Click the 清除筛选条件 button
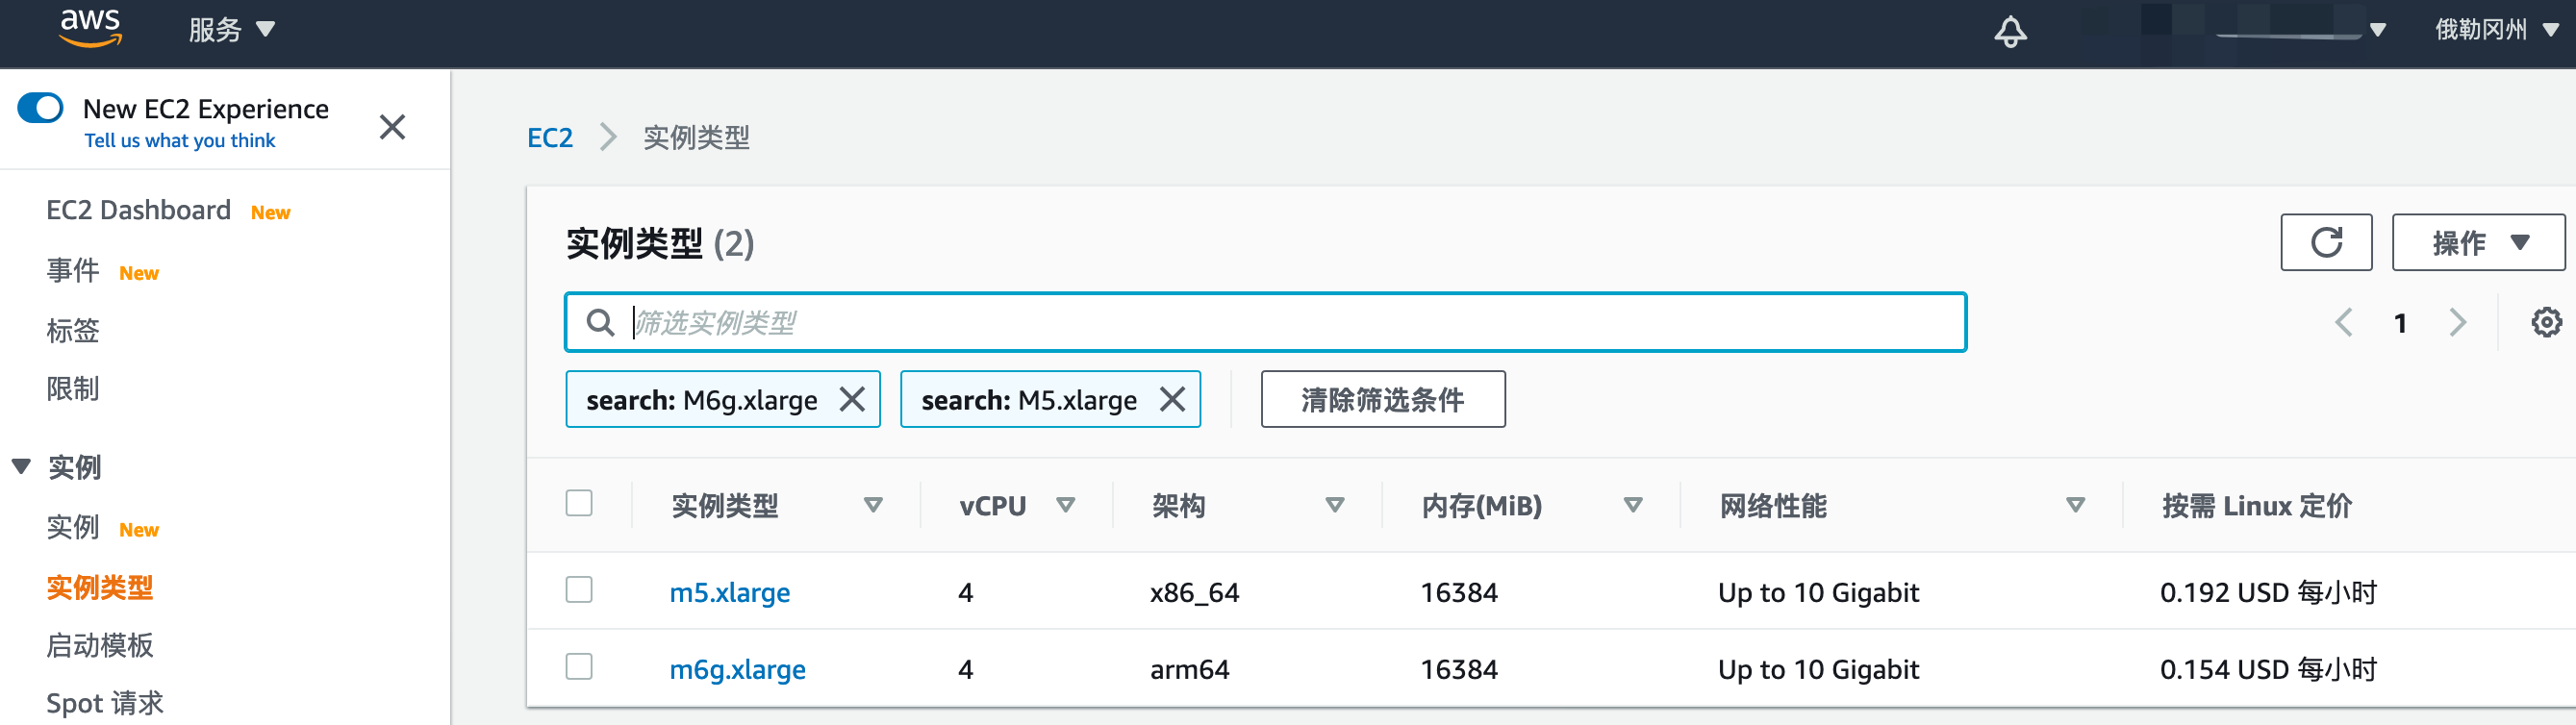Screen dimensions: 2576x725 [x=1382, y=400]
